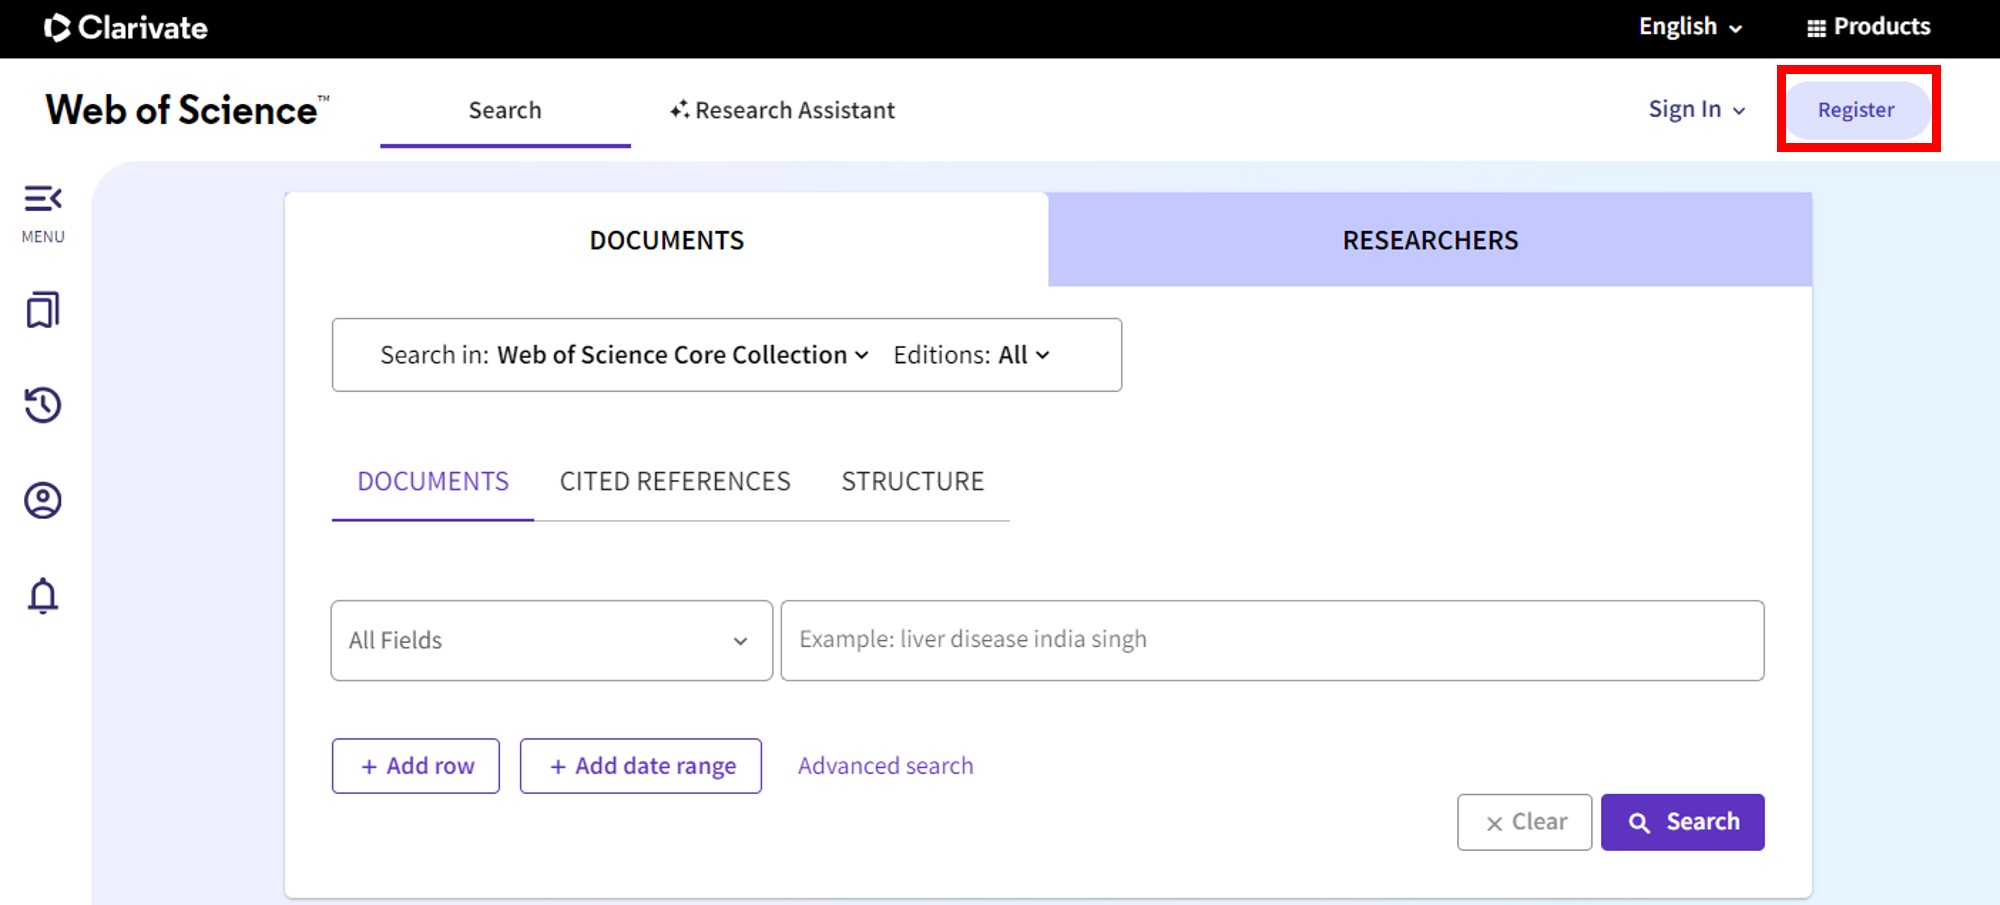Open the English language dropdown
The image size is (2000, 905).
(x=1690, y=27)
